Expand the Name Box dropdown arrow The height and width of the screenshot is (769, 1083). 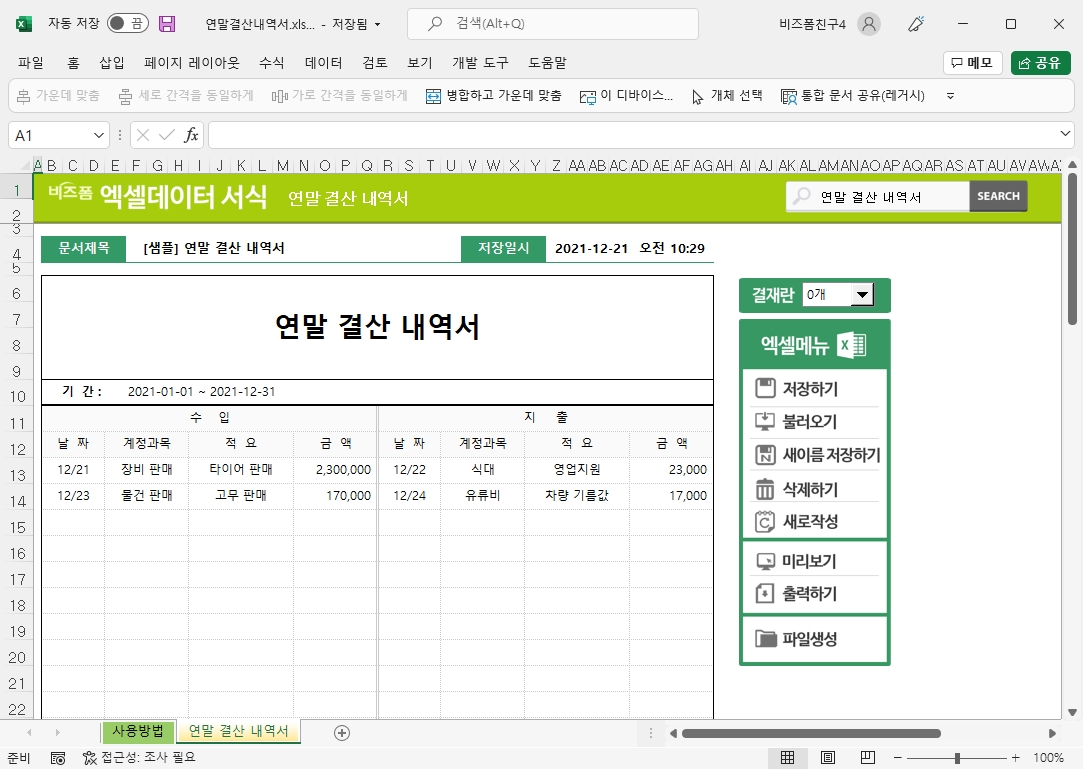[x=99, y=135]
